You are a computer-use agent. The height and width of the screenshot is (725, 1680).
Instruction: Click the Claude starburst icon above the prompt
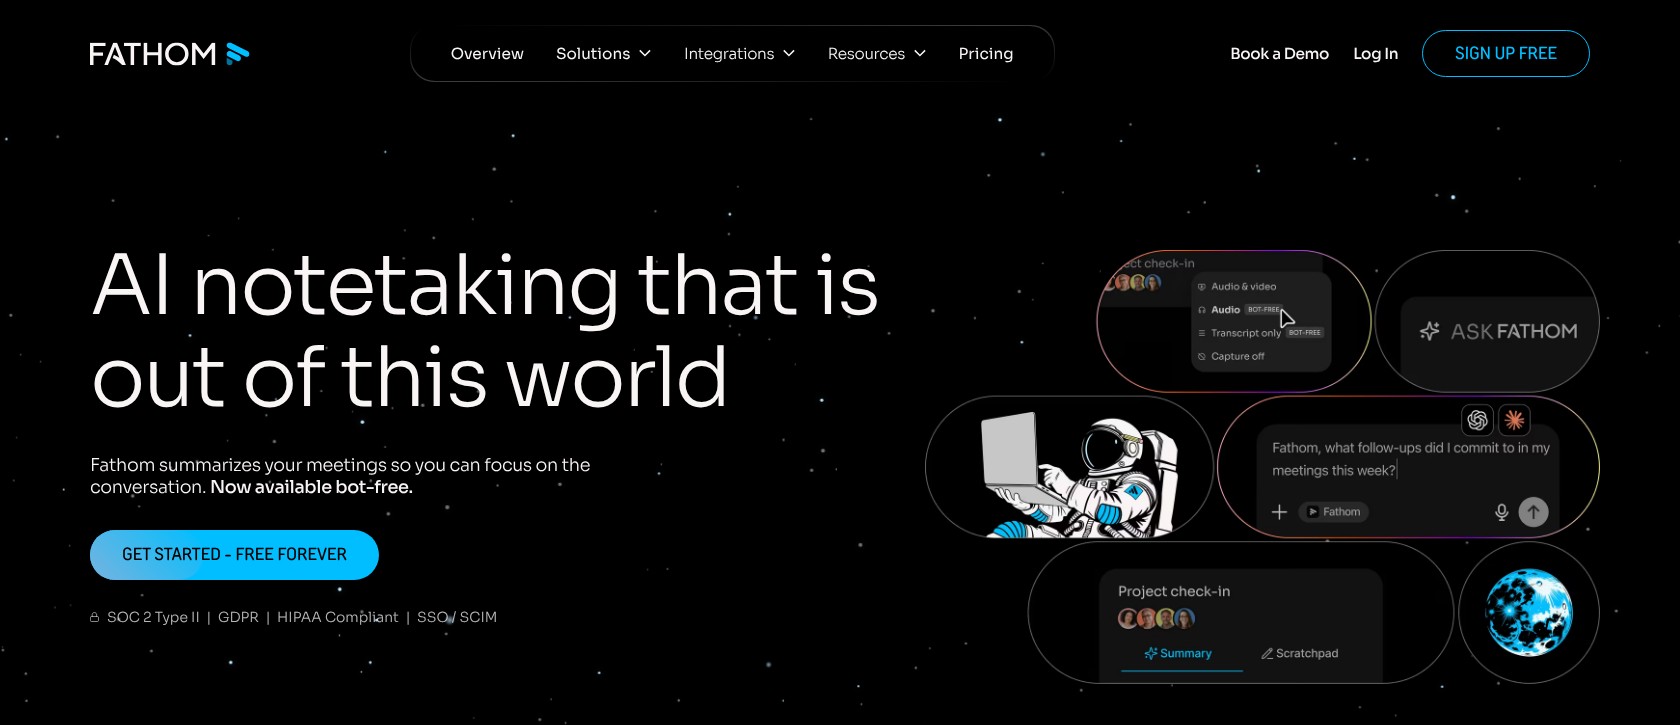point(1515,420)
